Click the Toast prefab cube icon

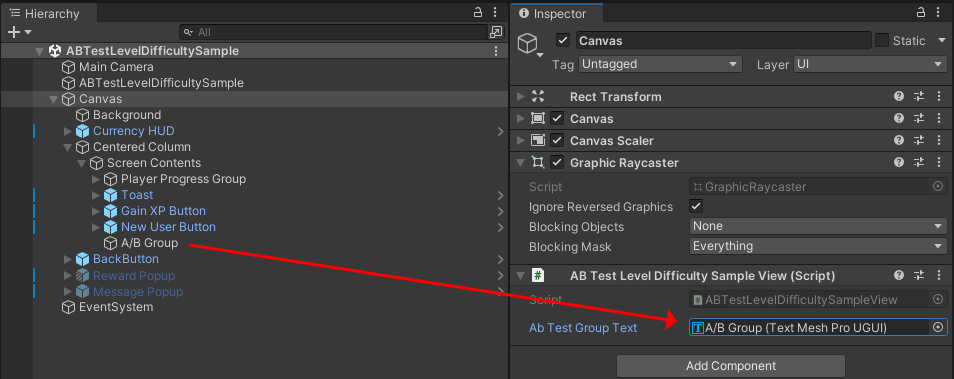coord(110,195)
